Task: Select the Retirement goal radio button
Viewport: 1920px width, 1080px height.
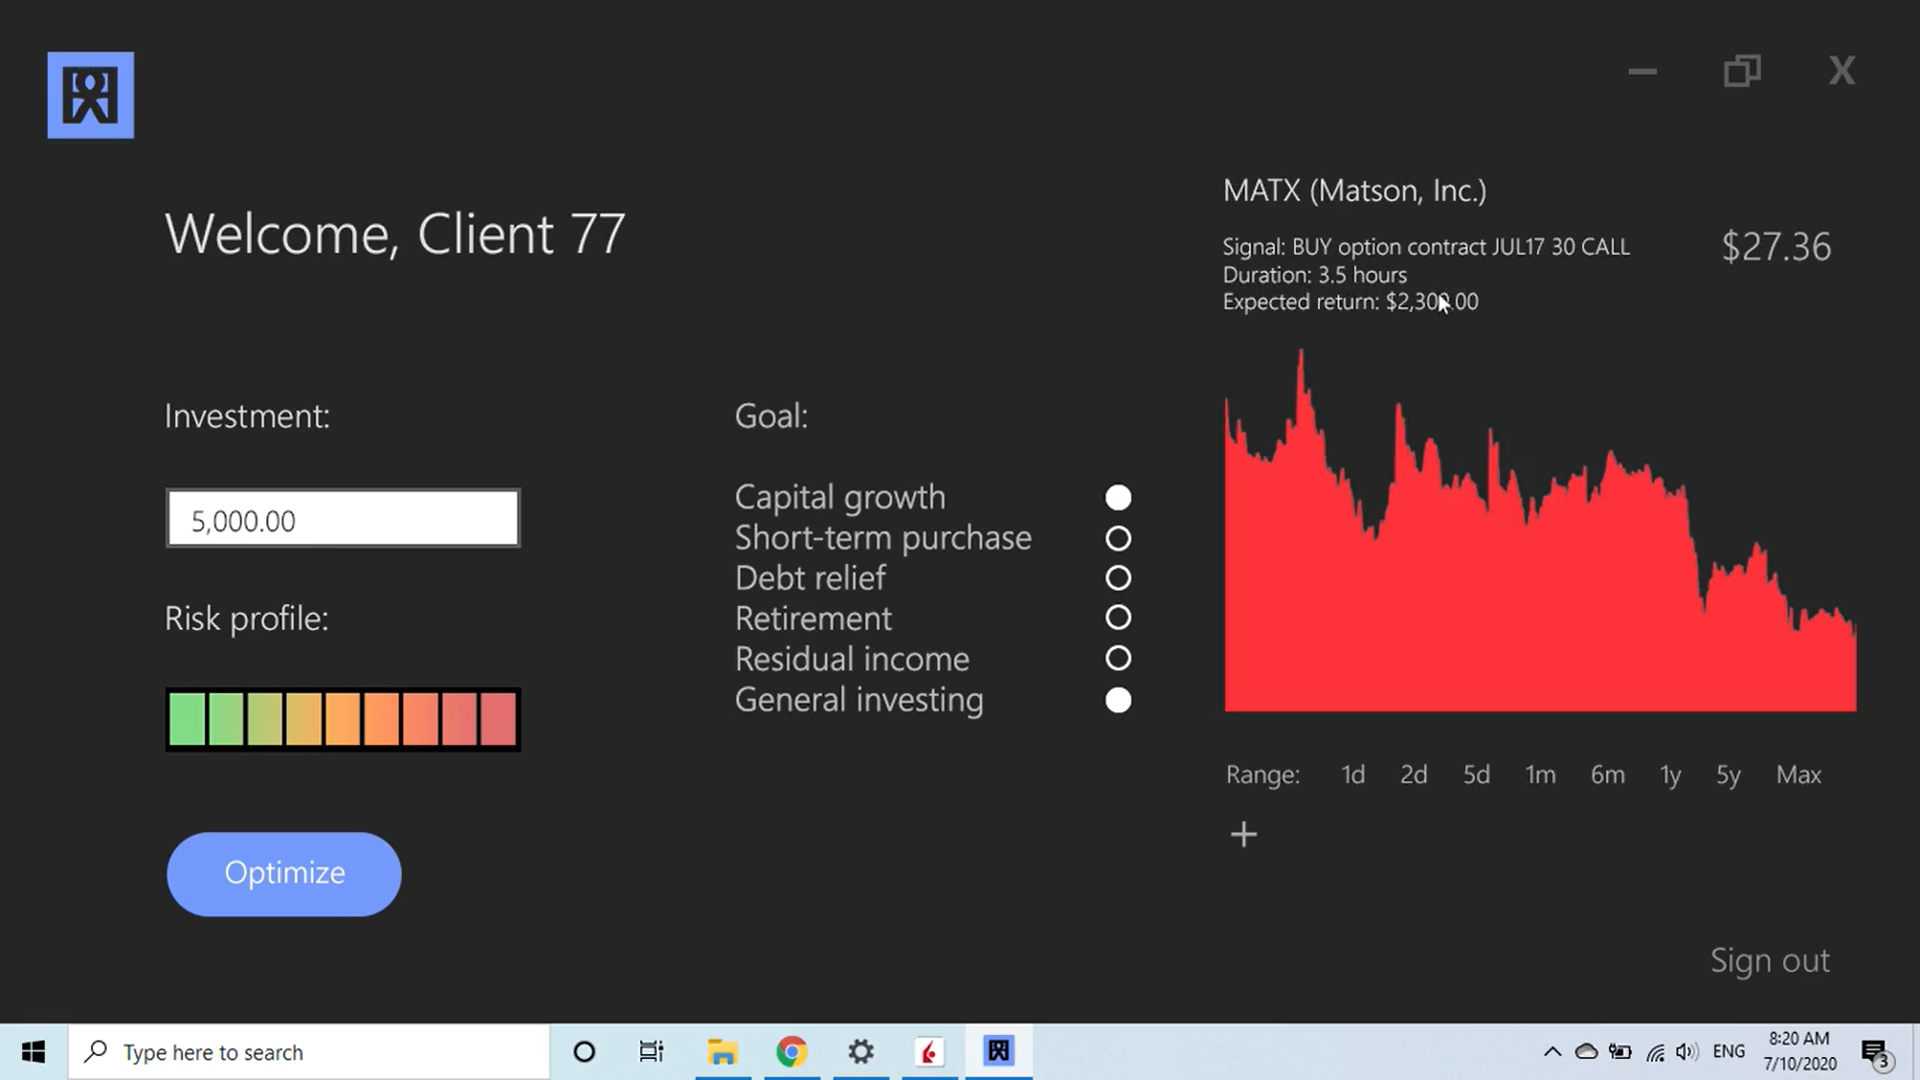Action: [x=1118, y=618]
